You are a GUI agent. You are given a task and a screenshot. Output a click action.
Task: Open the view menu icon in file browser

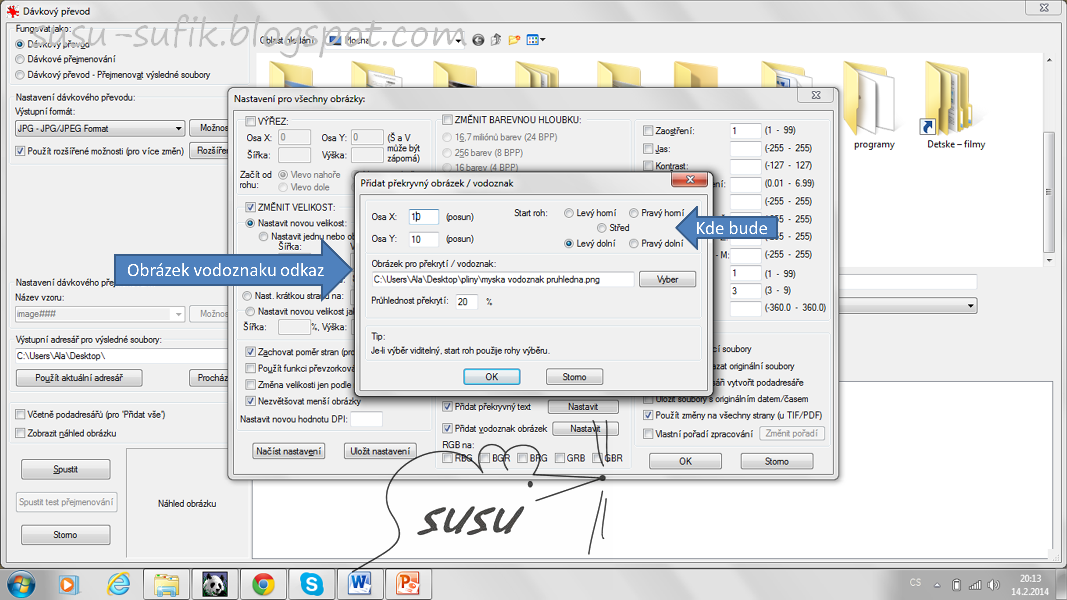[x=536, y=40]
